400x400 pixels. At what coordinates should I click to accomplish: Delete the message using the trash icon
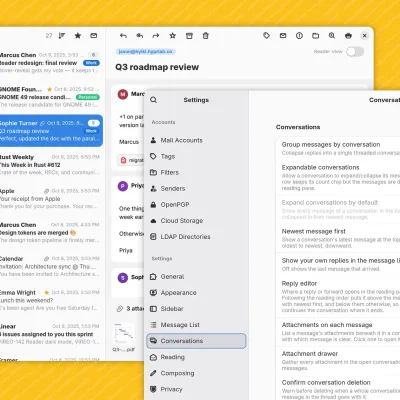[206, 36]
